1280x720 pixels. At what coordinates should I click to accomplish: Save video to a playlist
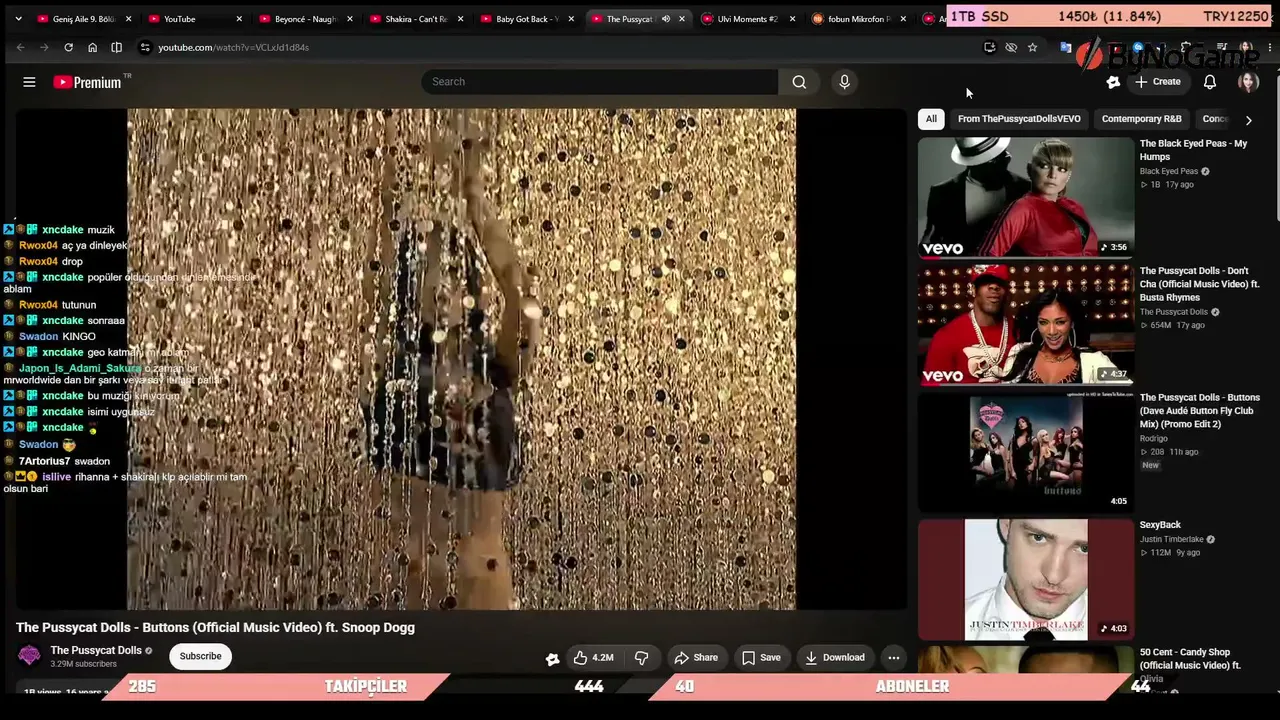tap(761, 657)
